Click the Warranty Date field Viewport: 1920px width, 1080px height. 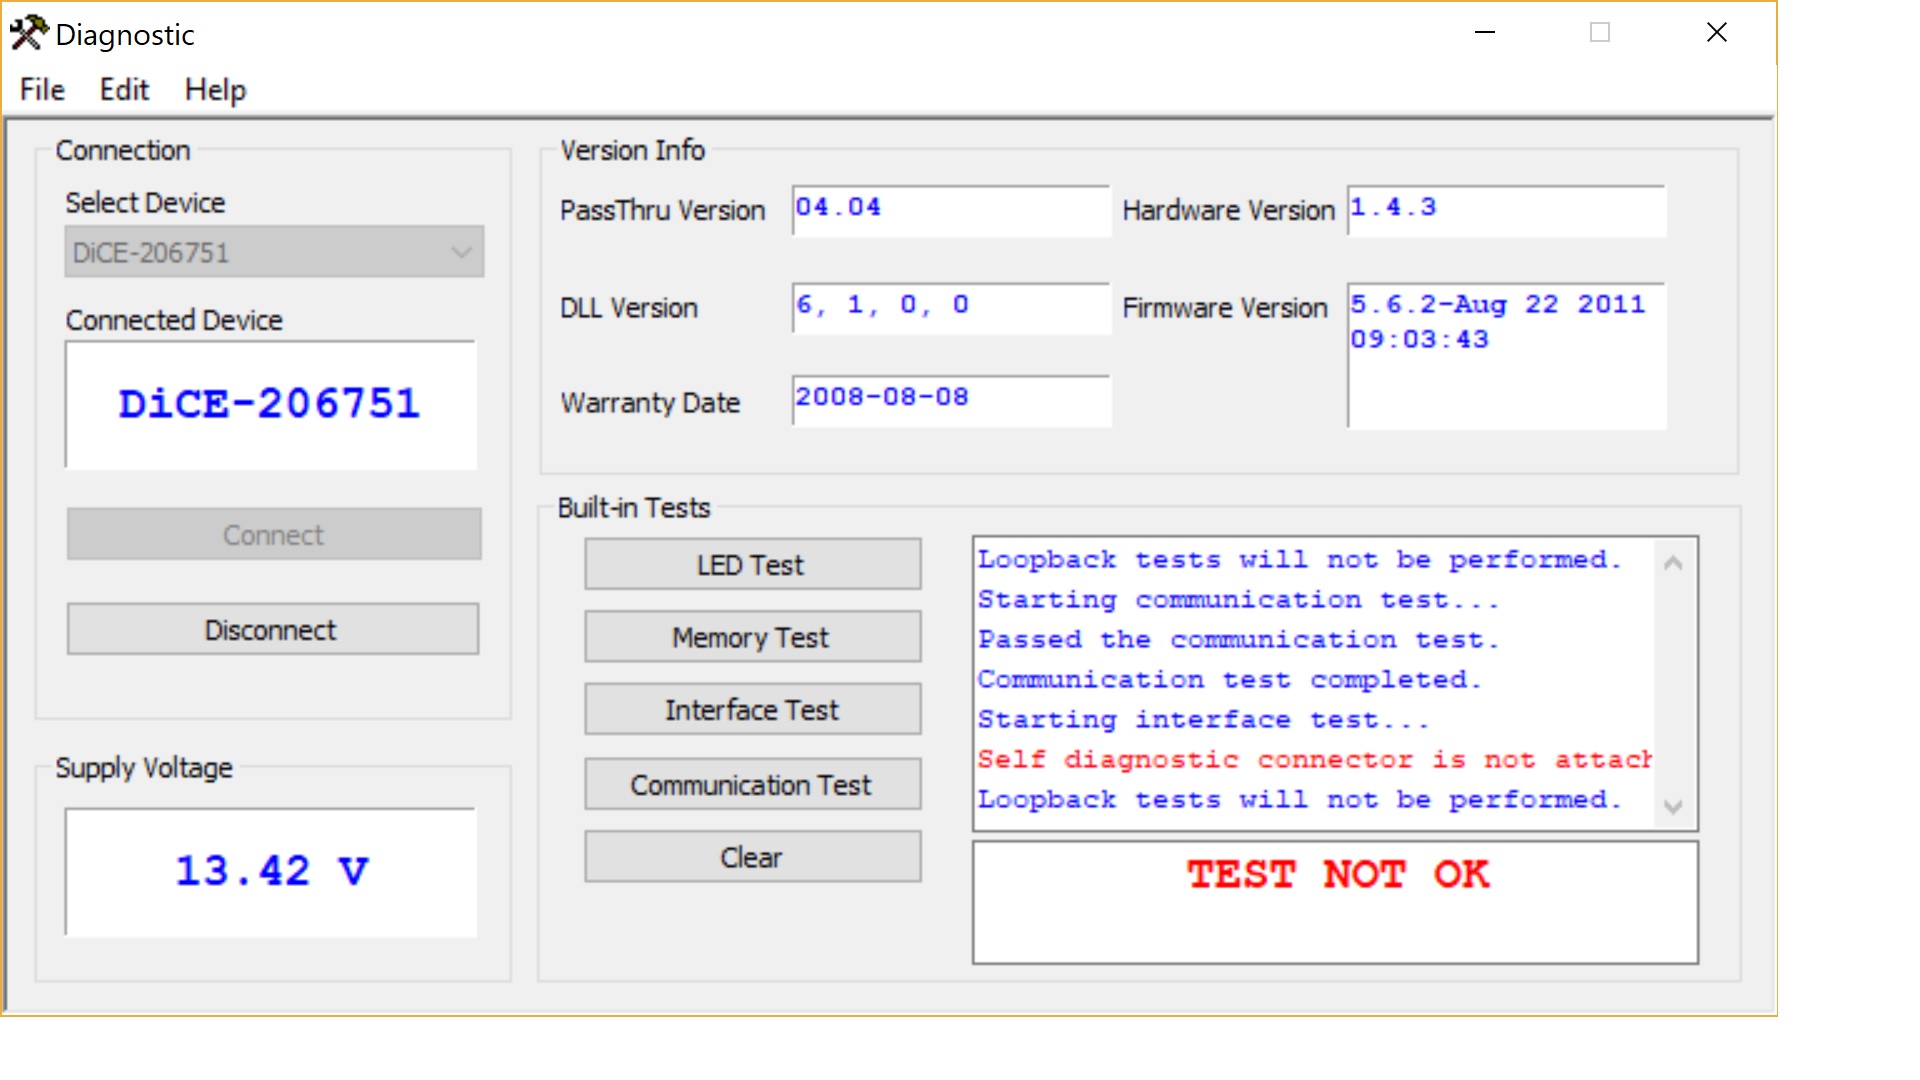coord(950,400)
